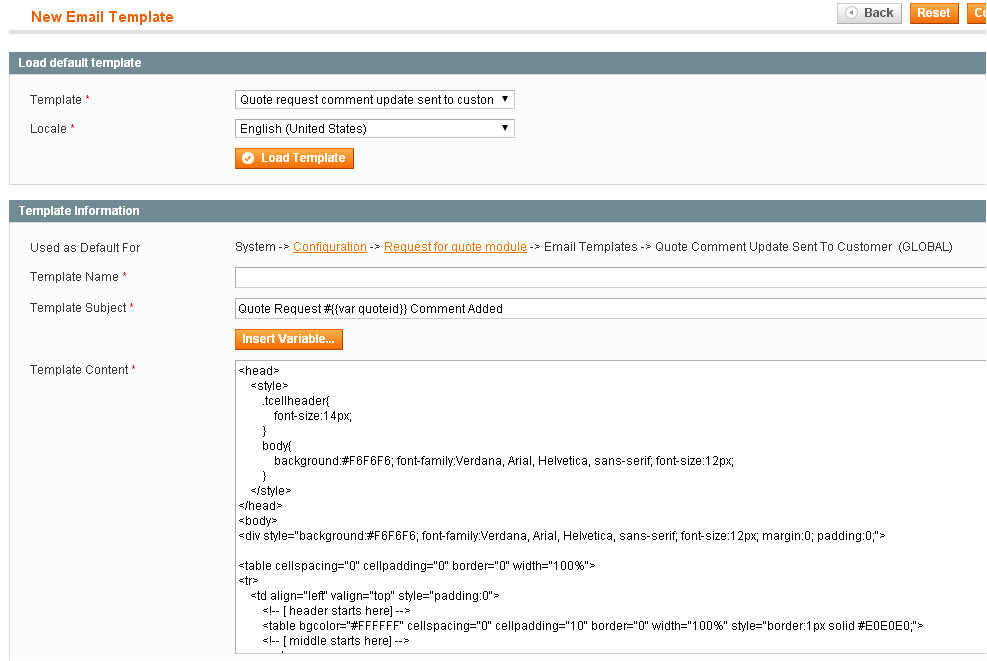The width and height of the screenshot is (987, 661).
Task: Click the '(GLOBAL)' scope text
Action: (925, 247)
